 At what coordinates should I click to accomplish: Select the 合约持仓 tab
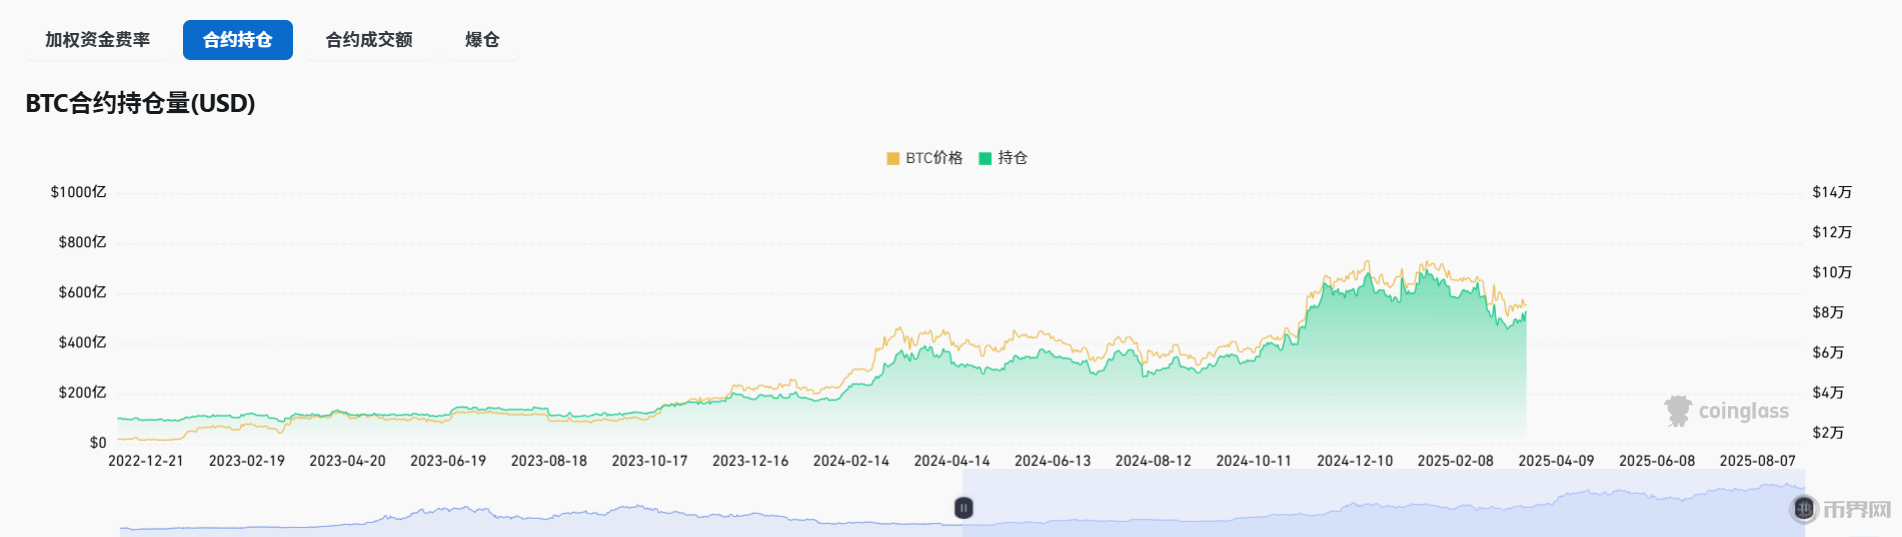pyautogui.click(x=238, y=40)
